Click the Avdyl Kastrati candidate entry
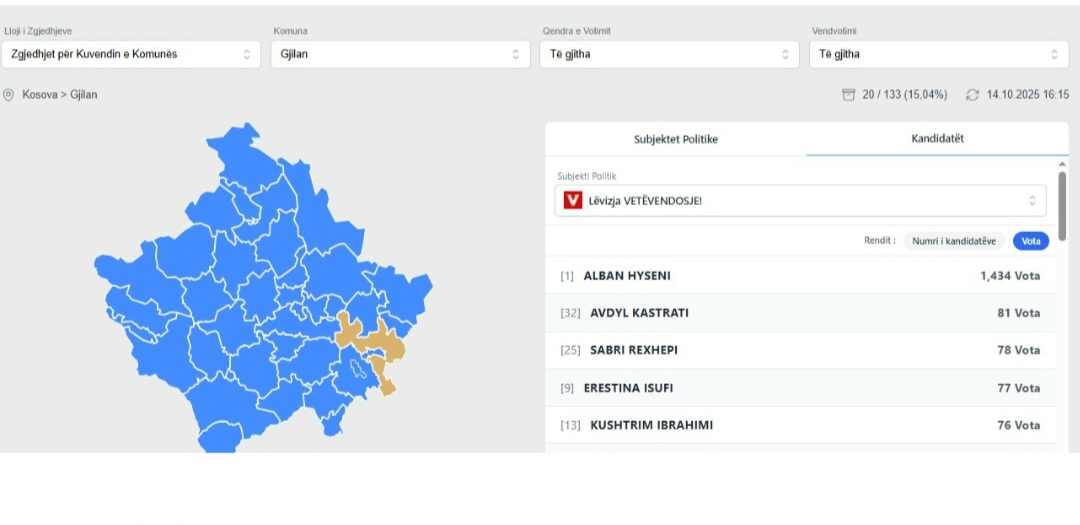Screen dimensions: 1080x525 point(800,313)
